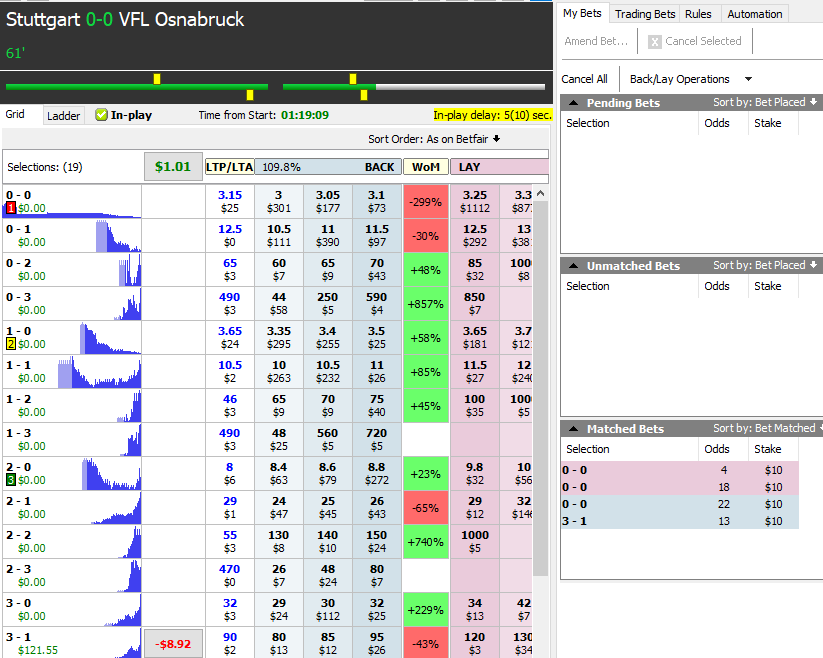Select the My Bets tab
The width and height of the screenshot is (823, 658).
(582, 13)
